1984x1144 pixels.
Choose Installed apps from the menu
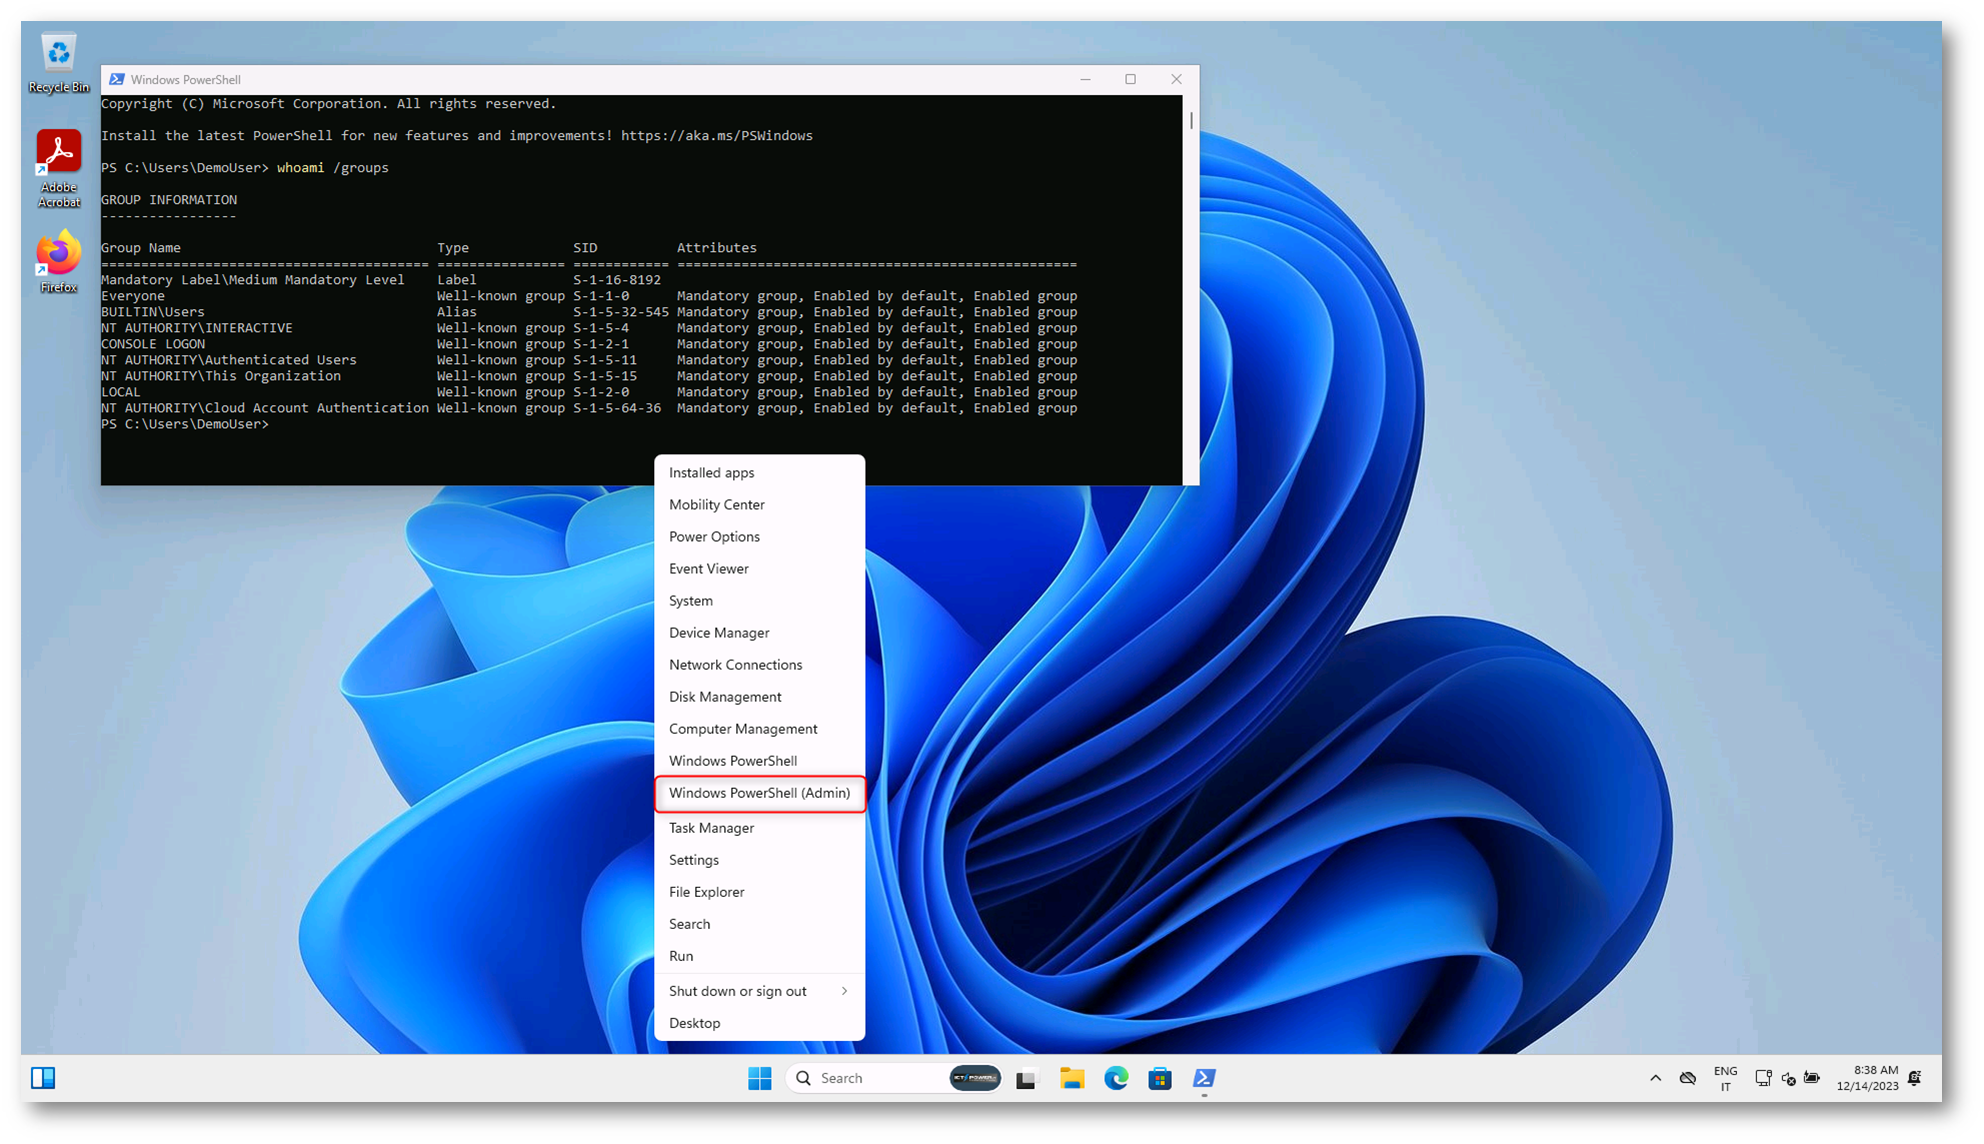pos(759,472)
